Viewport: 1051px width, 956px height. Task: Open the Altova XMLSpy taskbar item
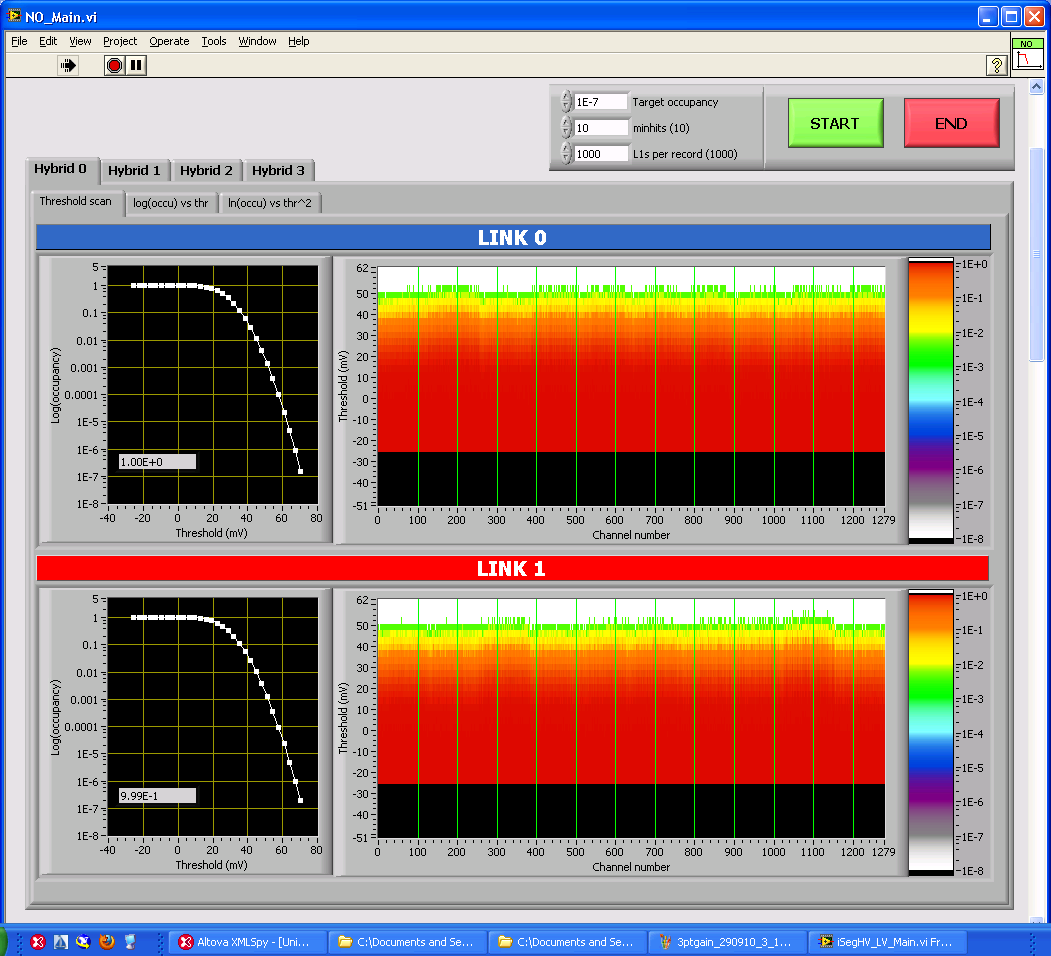click(x=247, y=941)
